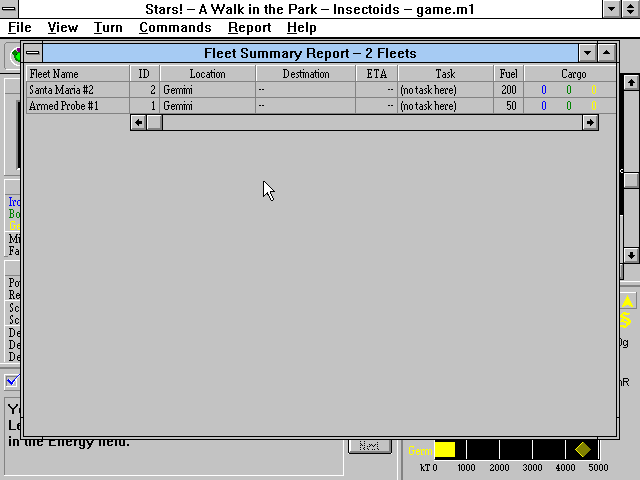
Task: Click the yellow dollar sign icon
Action: 626,320
